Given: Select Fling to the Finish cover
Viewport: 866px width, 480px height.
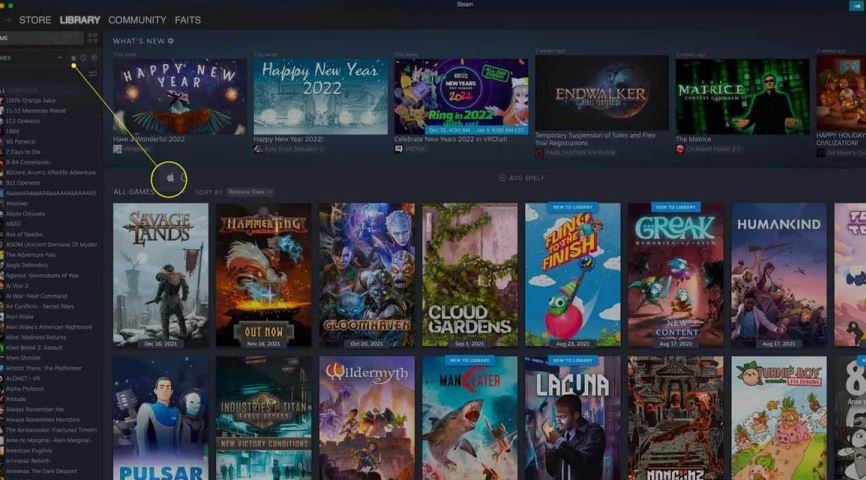Looking at the screenshot, I should tap(573, 275).
